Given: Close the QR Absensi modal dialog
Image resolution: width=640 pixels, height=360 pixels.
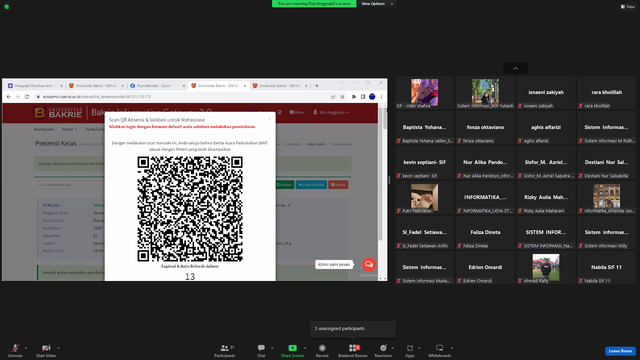Looking at the screenshot, I should [x=269, y=119].
